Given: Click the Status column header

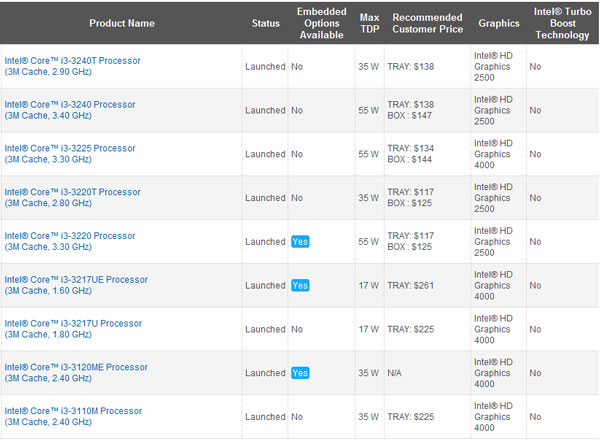Looking at the screenshot, I should pos(266,22).
